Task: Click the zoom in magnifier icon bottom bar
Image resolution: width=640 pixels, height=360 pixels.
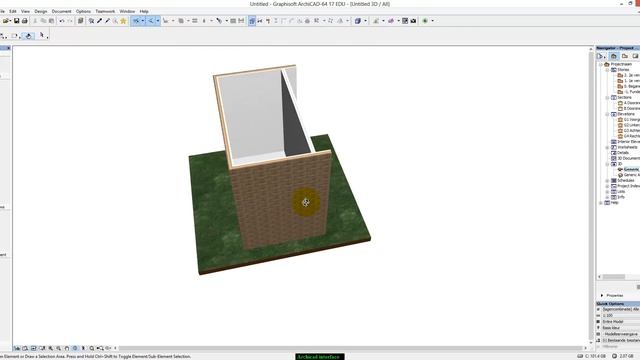Action: tap(51, 348)
